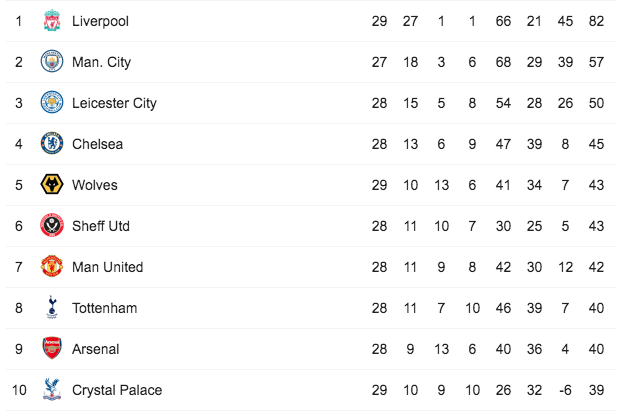
Task: Click the Liverpool club crest
Action: click(52, 20)
